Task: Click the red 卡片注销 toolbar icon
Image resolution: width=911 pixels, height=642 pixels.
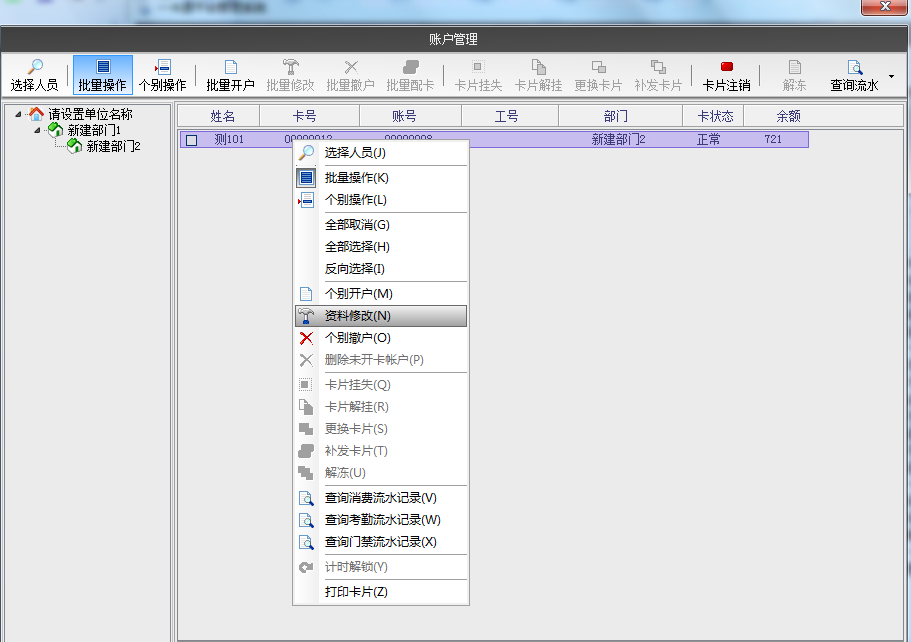Action: tap(726, 67)
